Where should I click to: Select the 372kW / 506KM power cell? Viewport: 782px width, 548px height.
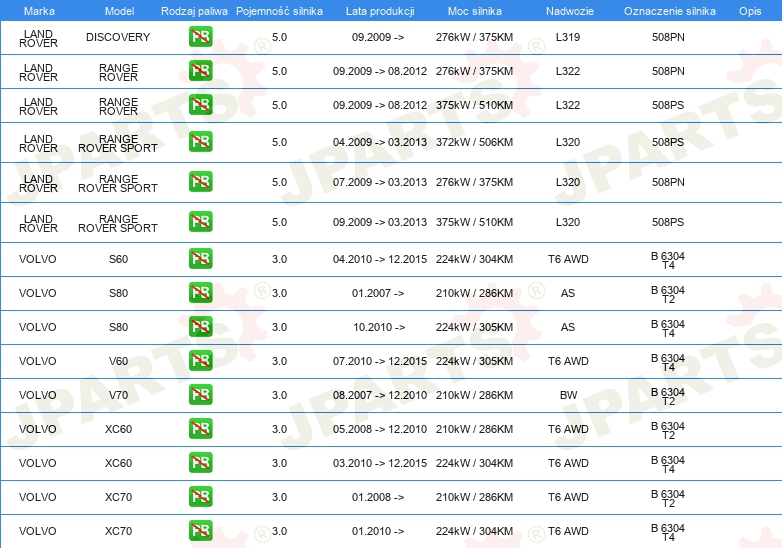coord(474,143)
